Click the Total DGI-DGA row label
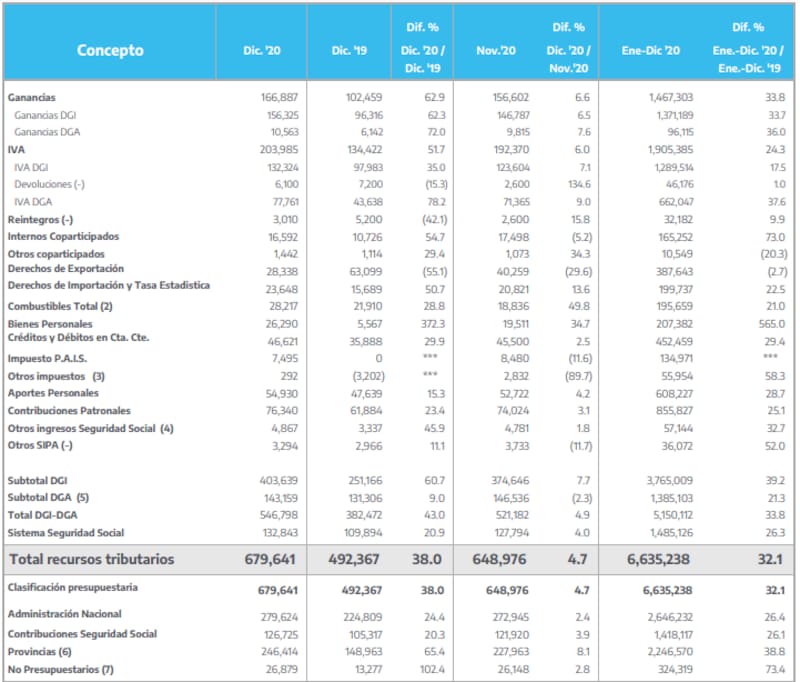 (x=44, y=514)
